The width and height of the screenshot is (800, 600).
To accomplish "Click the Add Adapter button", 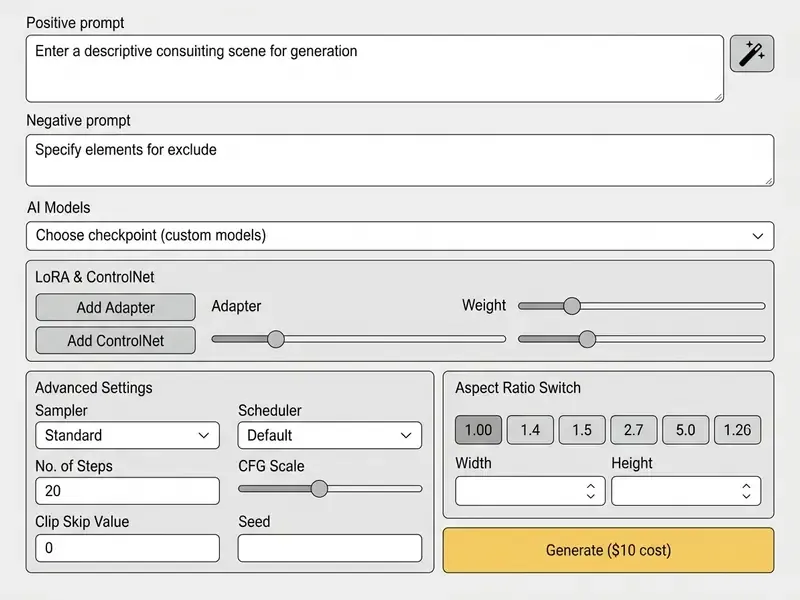I will click(x=115, y=307).
